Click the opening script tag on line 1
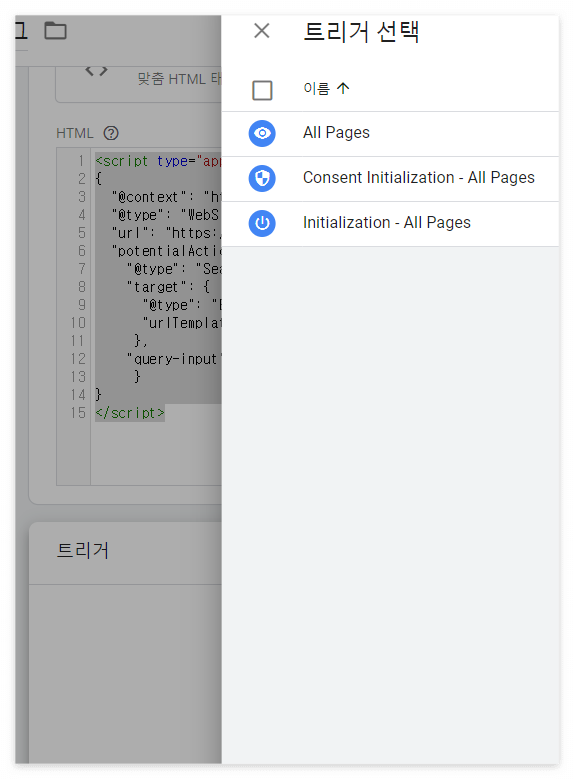Screen dimensions: 574x779 [158, 161]
